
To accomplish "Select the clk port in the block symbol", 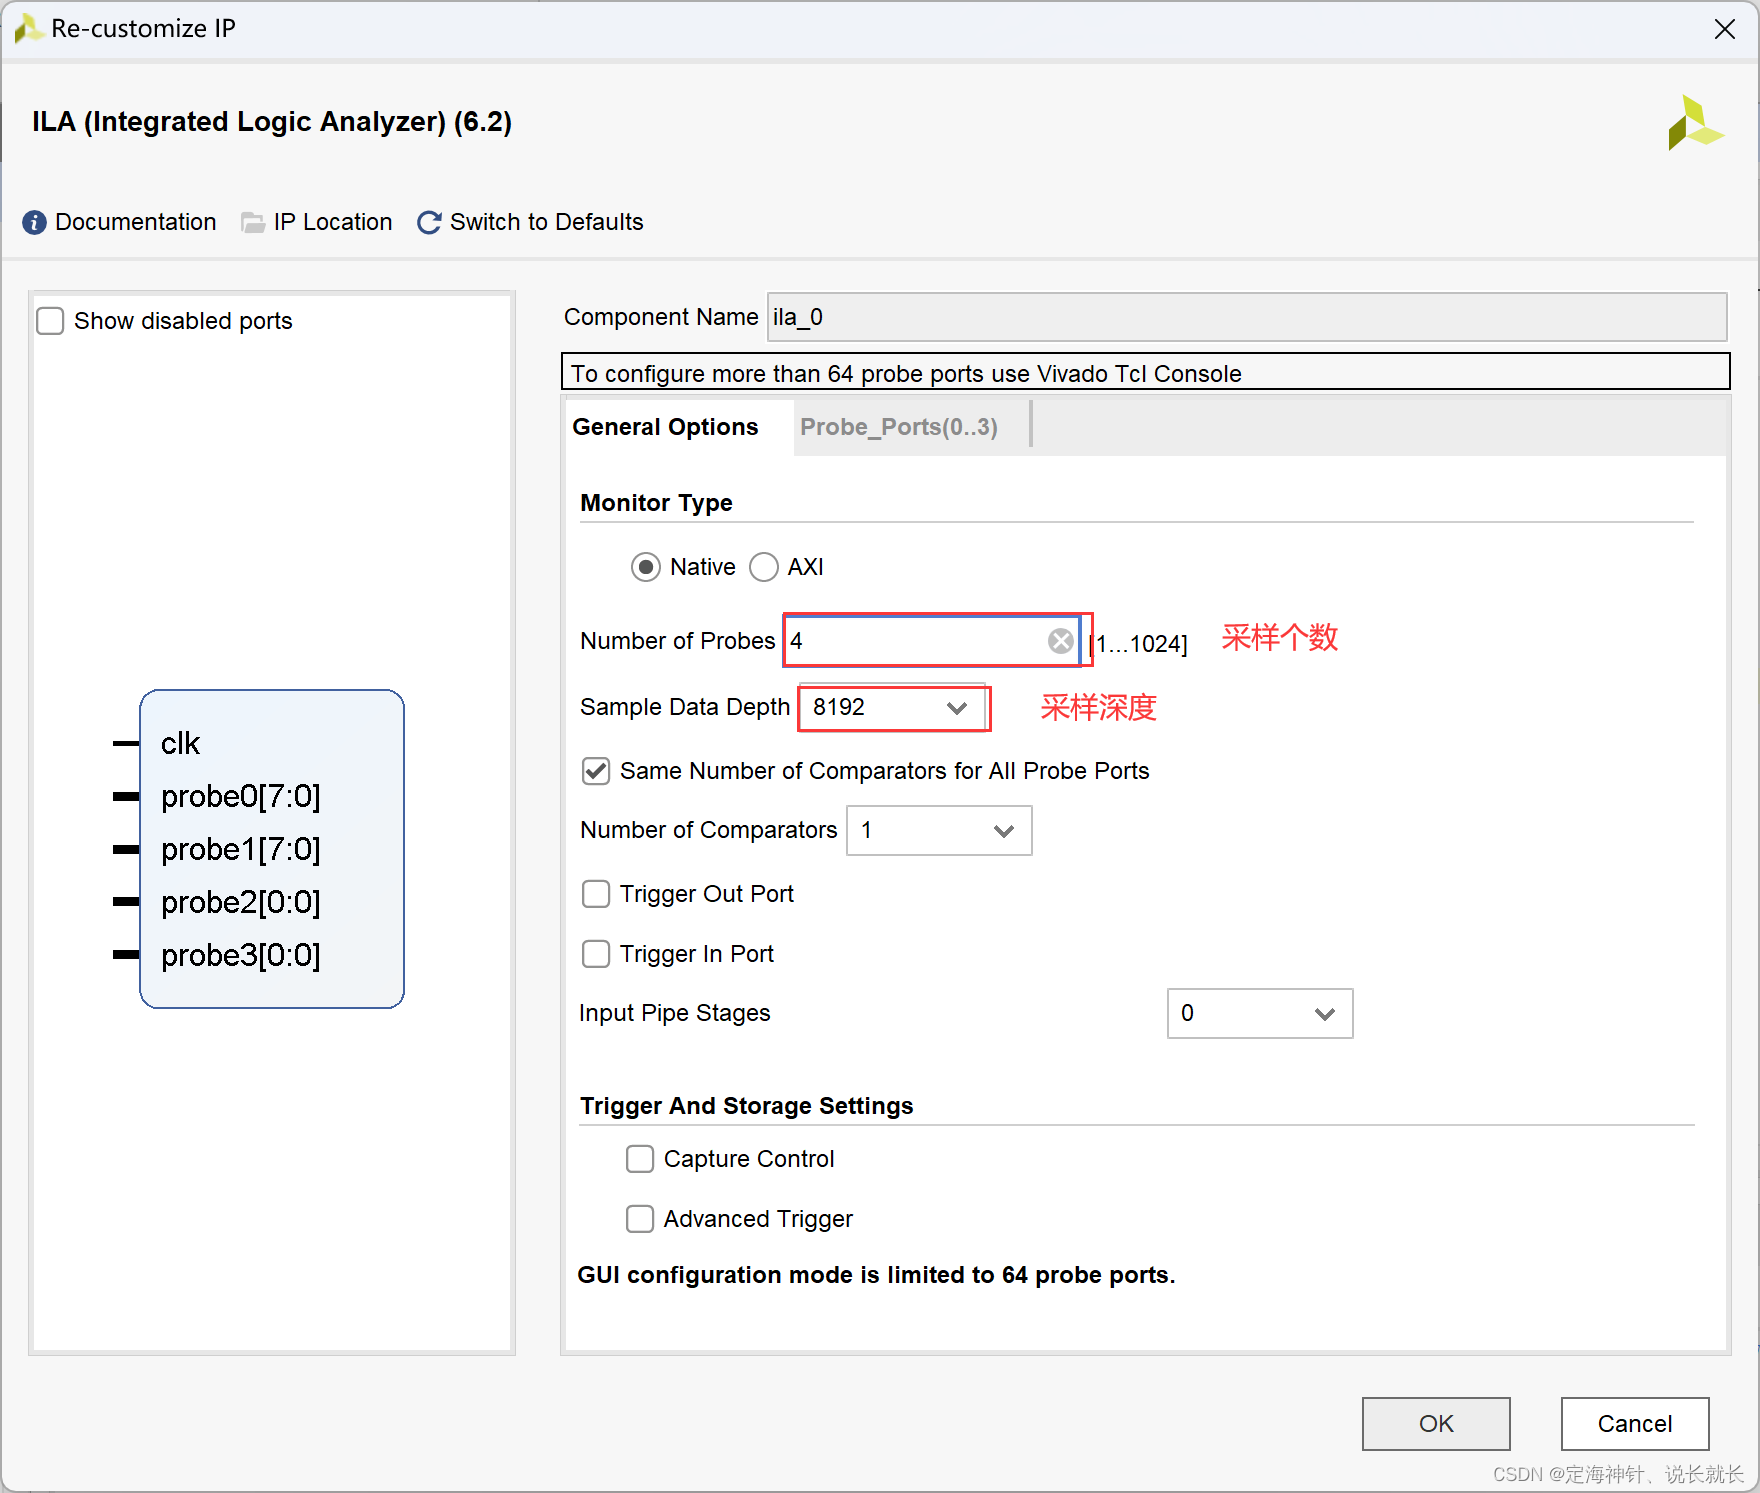I will click(x=181, y=743).
